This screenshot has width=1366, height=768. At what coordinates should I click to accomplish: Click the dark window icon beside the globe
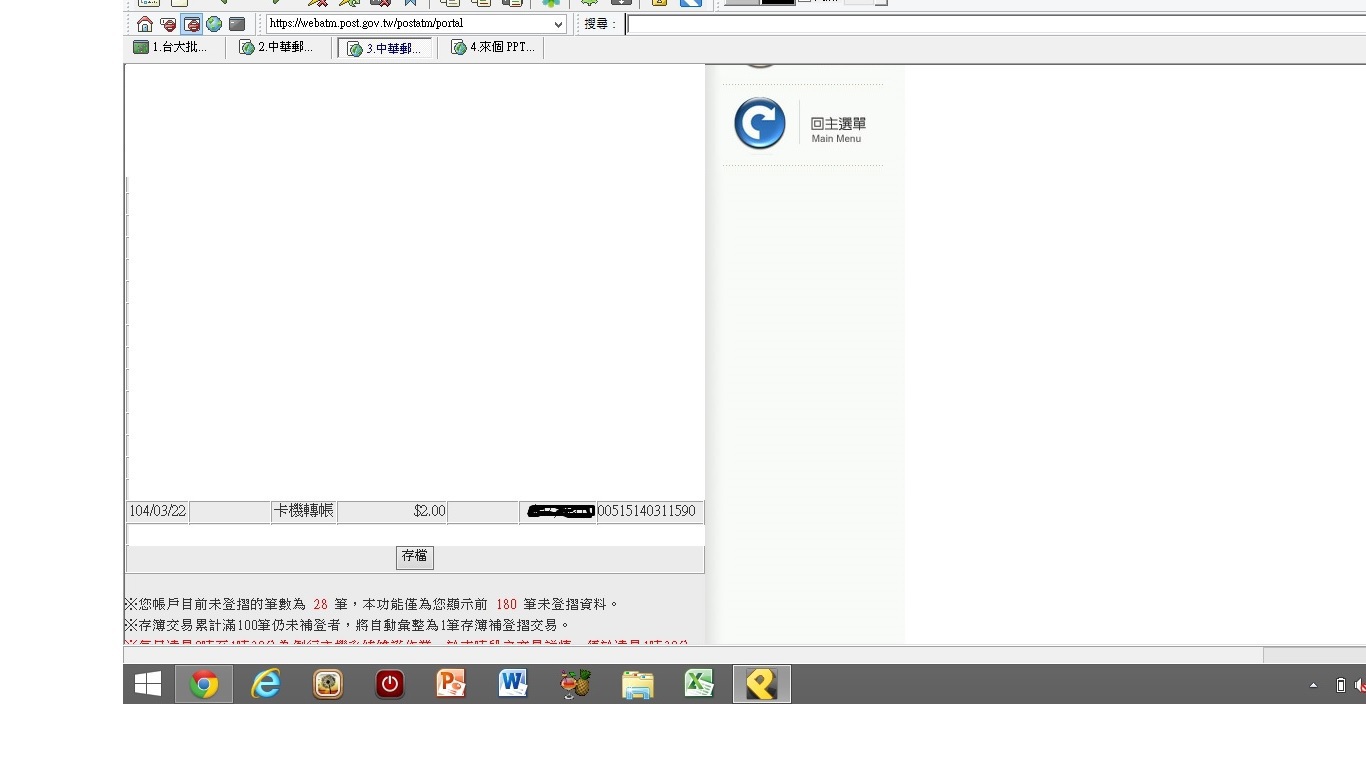click(x=237, y=24)
